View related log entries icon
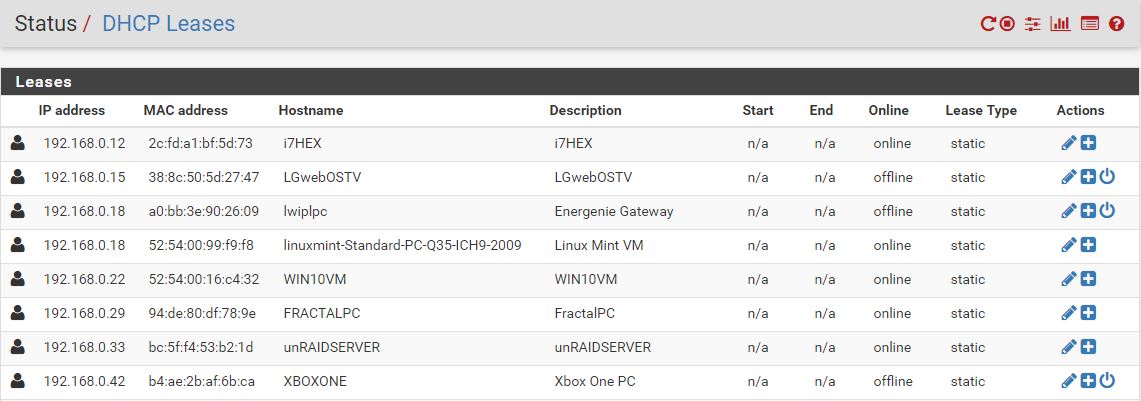1141x401 pixels. coord(1090,24)
